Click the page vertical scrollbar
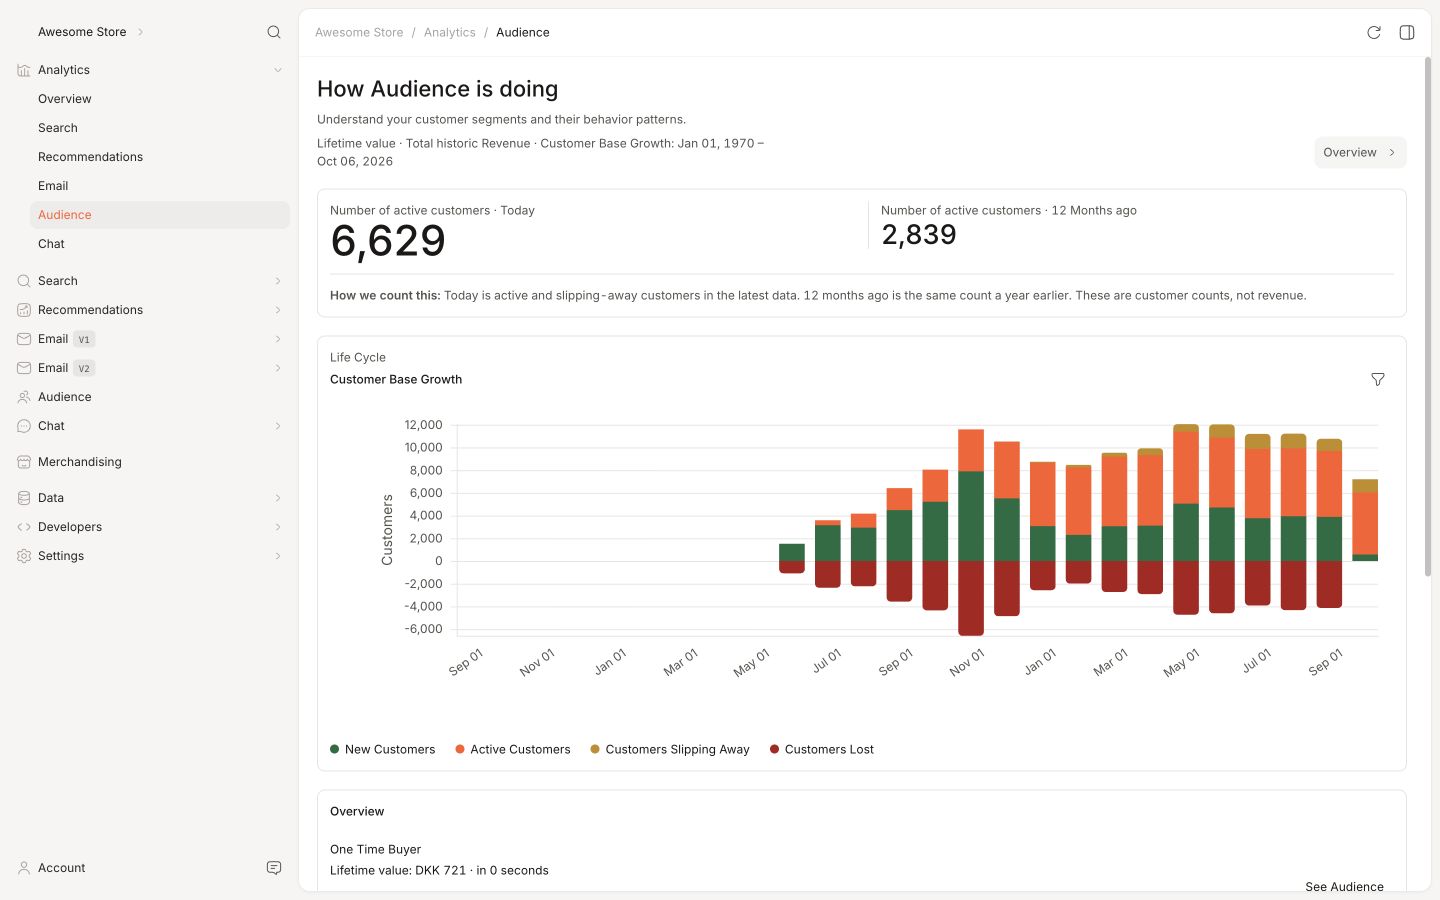The image size is (1440, 900). pyautogui.click(x=1427, y=316)
